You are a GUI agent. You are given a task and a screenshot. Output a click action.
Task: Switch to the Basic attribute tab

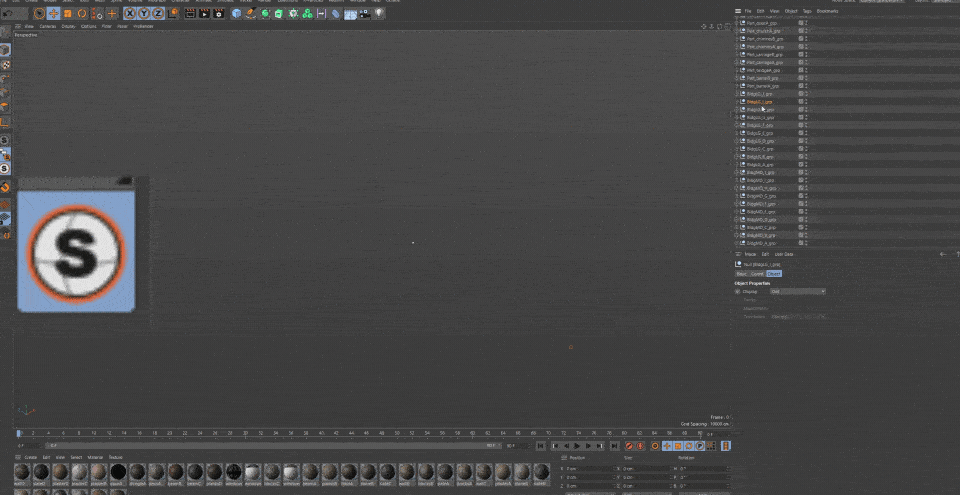pyautogui.click(x=741, y=274)
